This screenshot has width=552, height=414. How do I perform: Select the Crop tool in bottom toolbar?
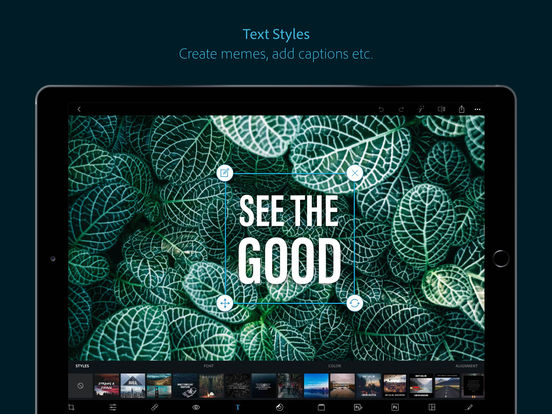point(71,407)
